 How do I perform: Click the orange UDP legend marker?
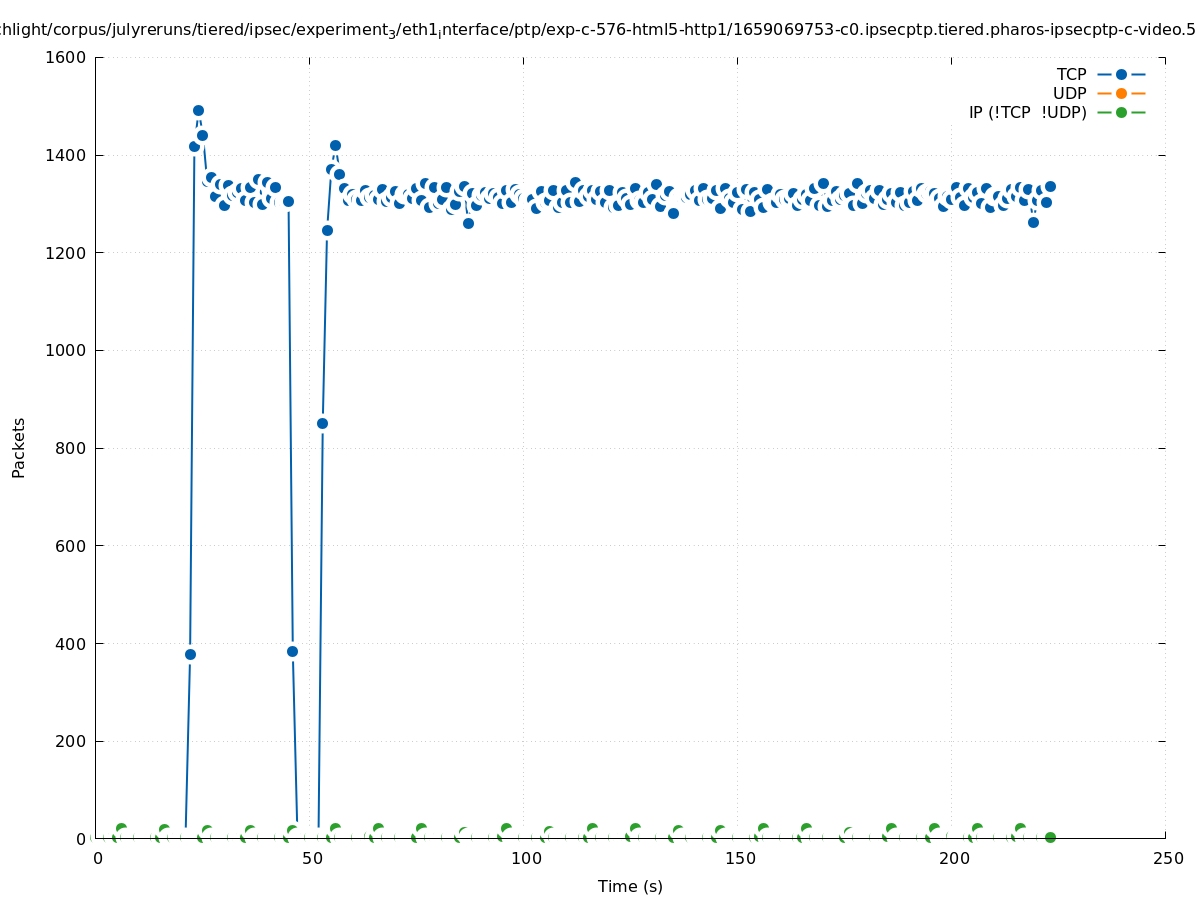tap(1121, 93)
